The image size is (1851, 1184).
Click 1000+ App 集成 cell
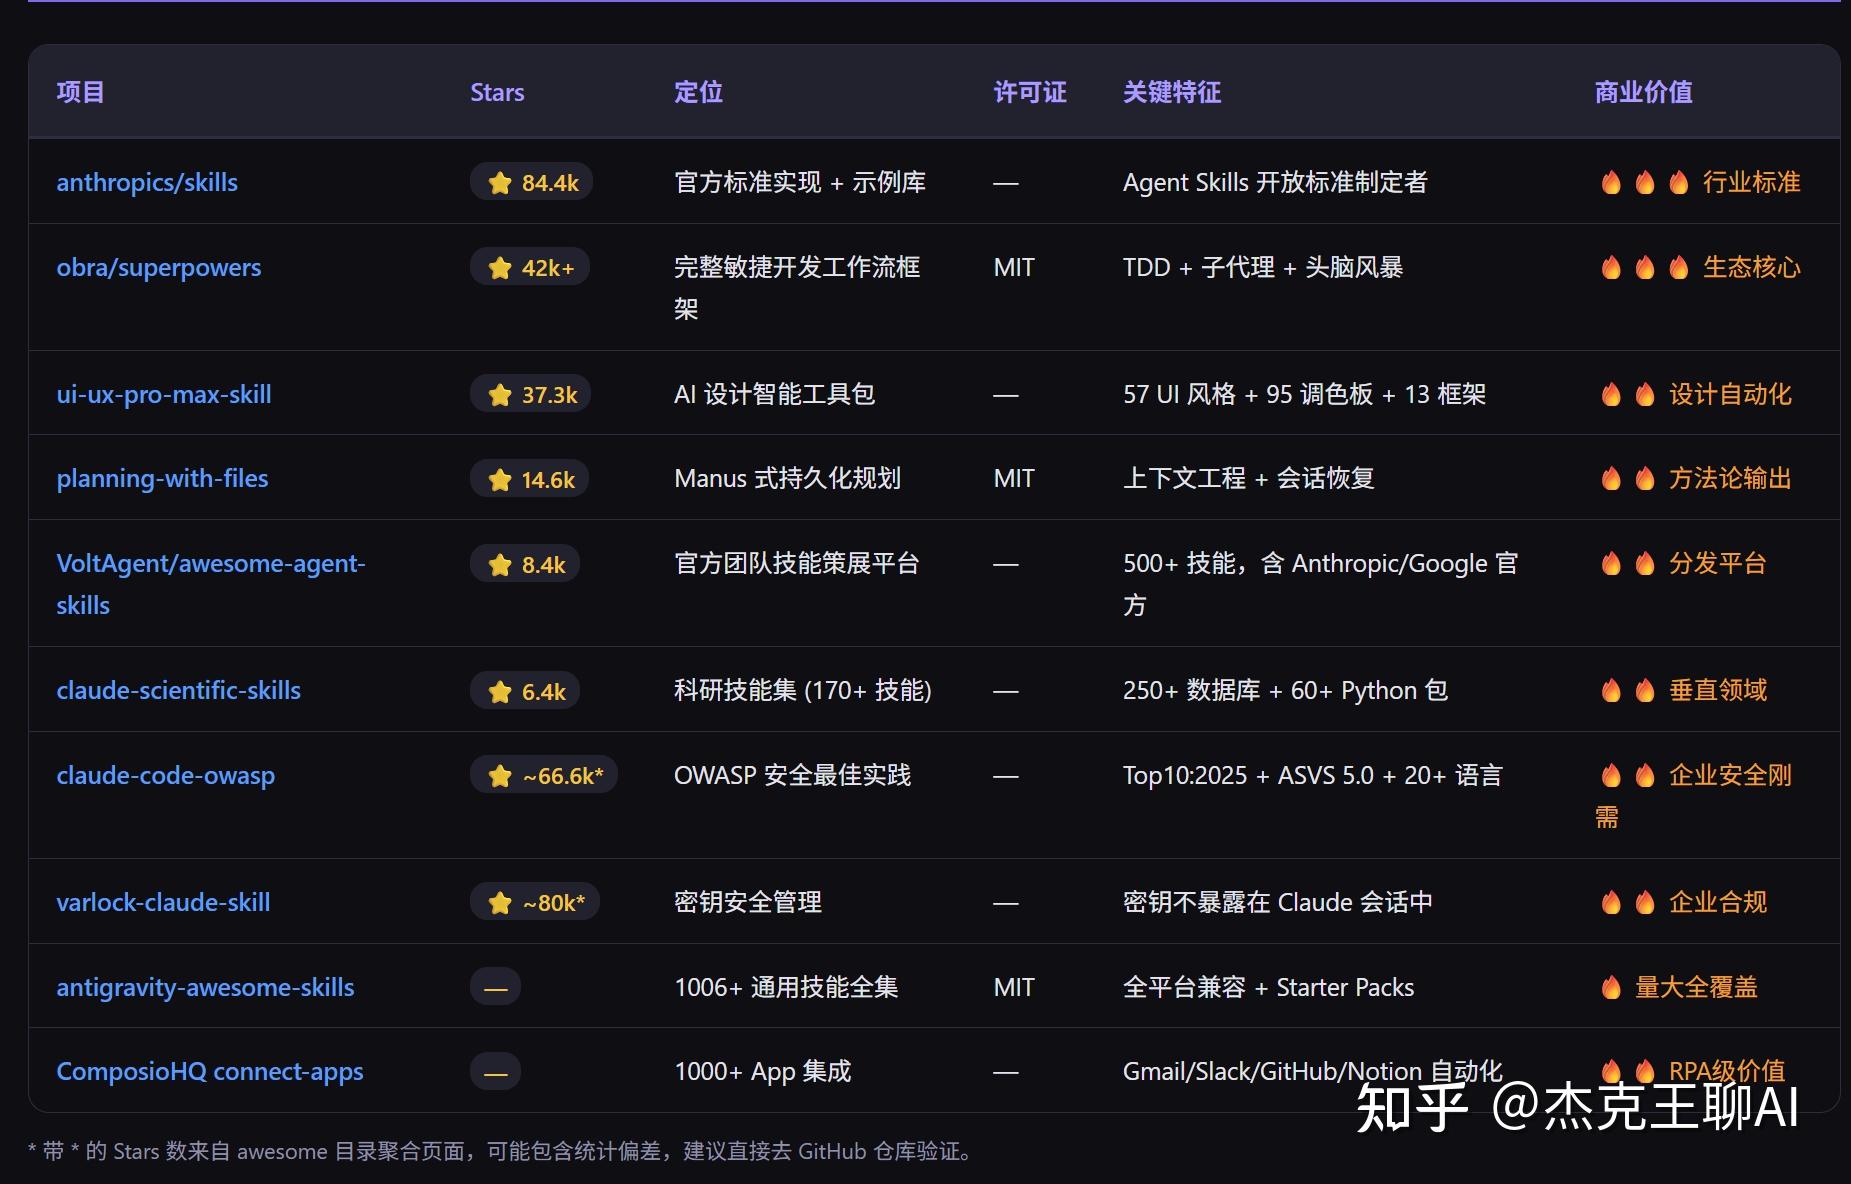[763, 1071]
